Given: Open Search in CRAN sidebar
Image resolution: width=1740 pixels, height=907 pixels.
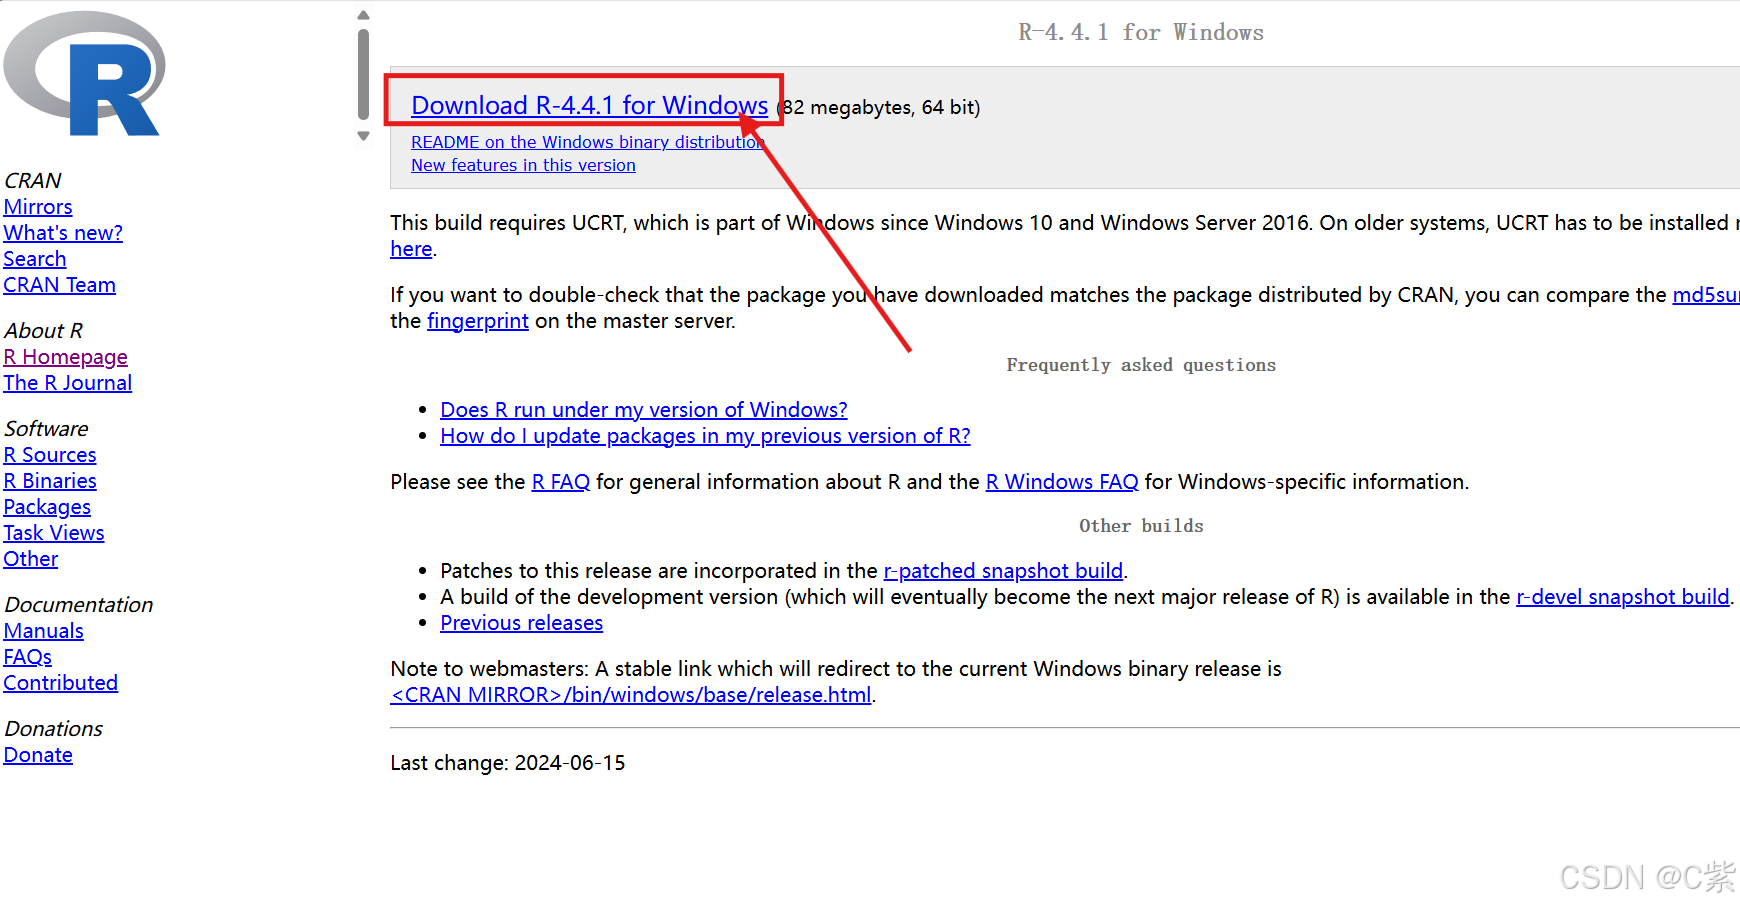Looking at the screenshot, I should [35, 259].
